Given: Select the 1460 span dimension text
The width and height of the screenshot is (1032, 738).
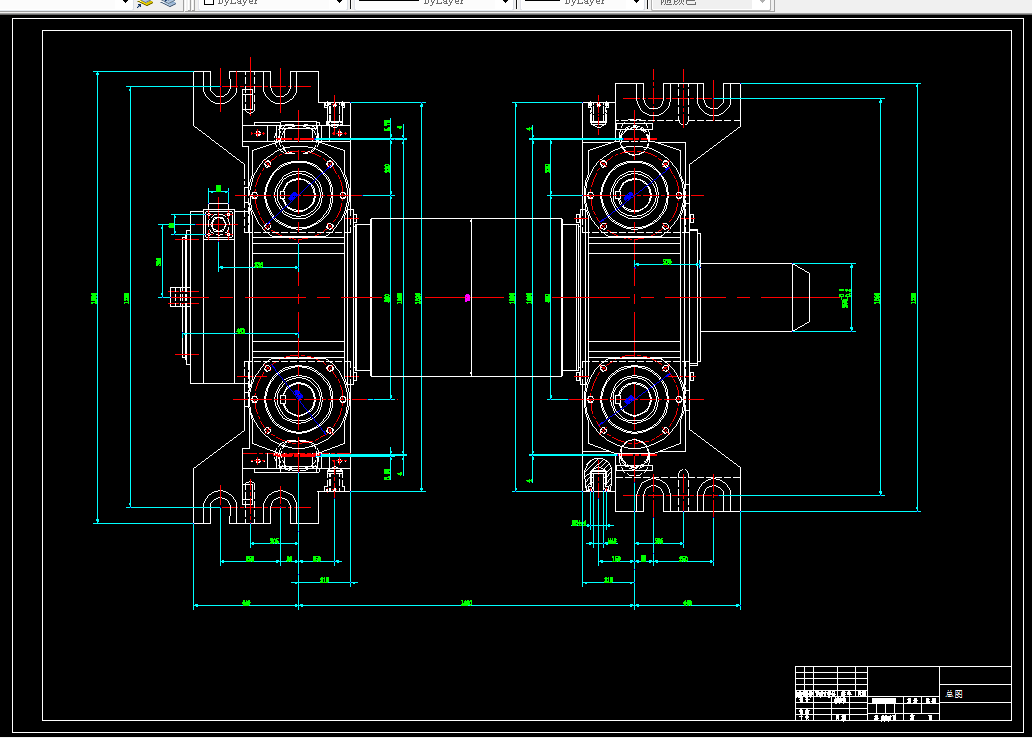Looking at the screenshot, I should (466, 602).
